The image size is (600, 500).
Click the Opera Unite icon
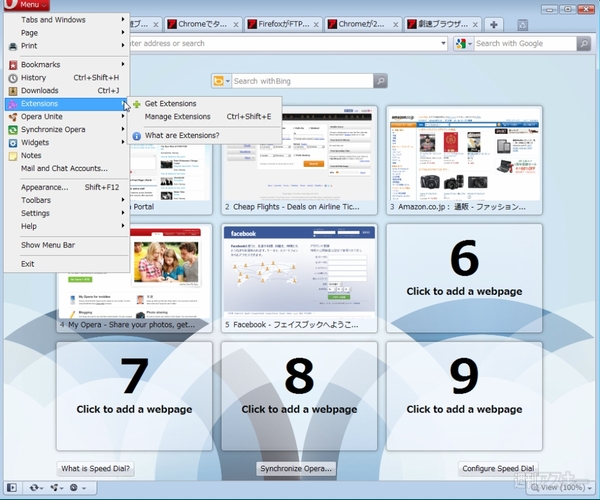pos(13,117)
